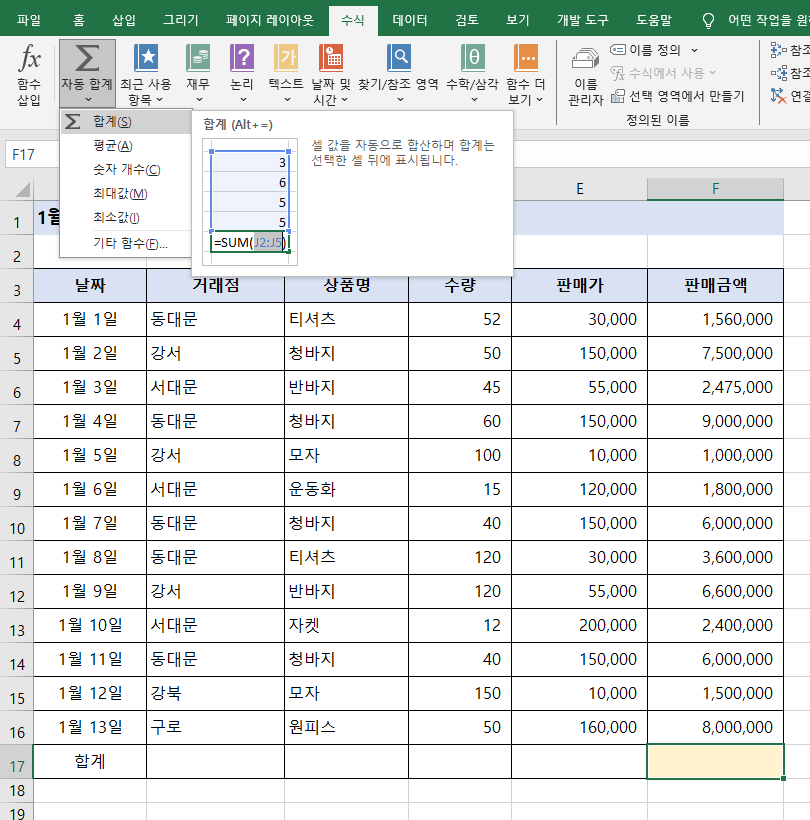Image resolution: width=810 pixels, height=820 pixels.
Task: Open the 날짜 및 시간 functions icon
Action: coord(331,57)
